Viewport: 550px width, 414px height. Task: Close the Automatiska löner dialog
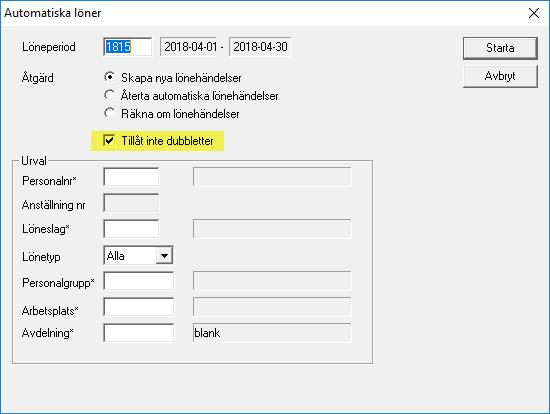(534, 13)
